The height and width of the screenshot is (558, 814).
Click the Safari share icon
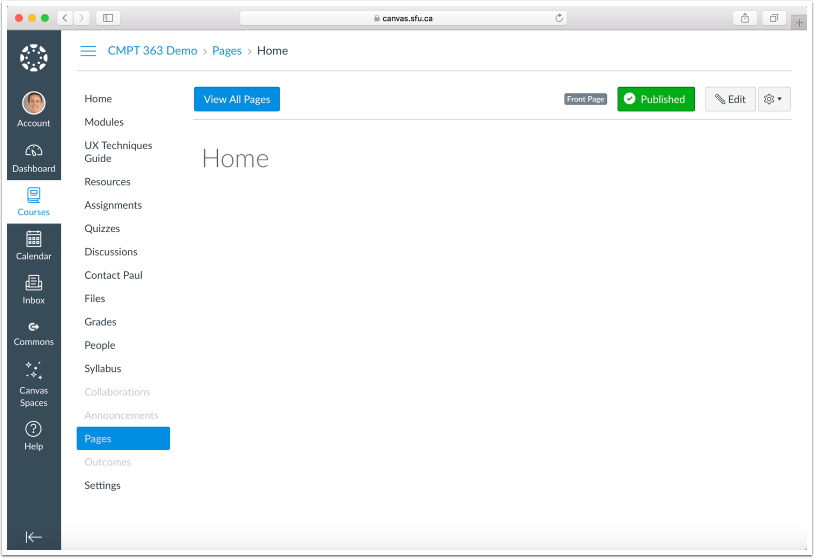(745, 18)
